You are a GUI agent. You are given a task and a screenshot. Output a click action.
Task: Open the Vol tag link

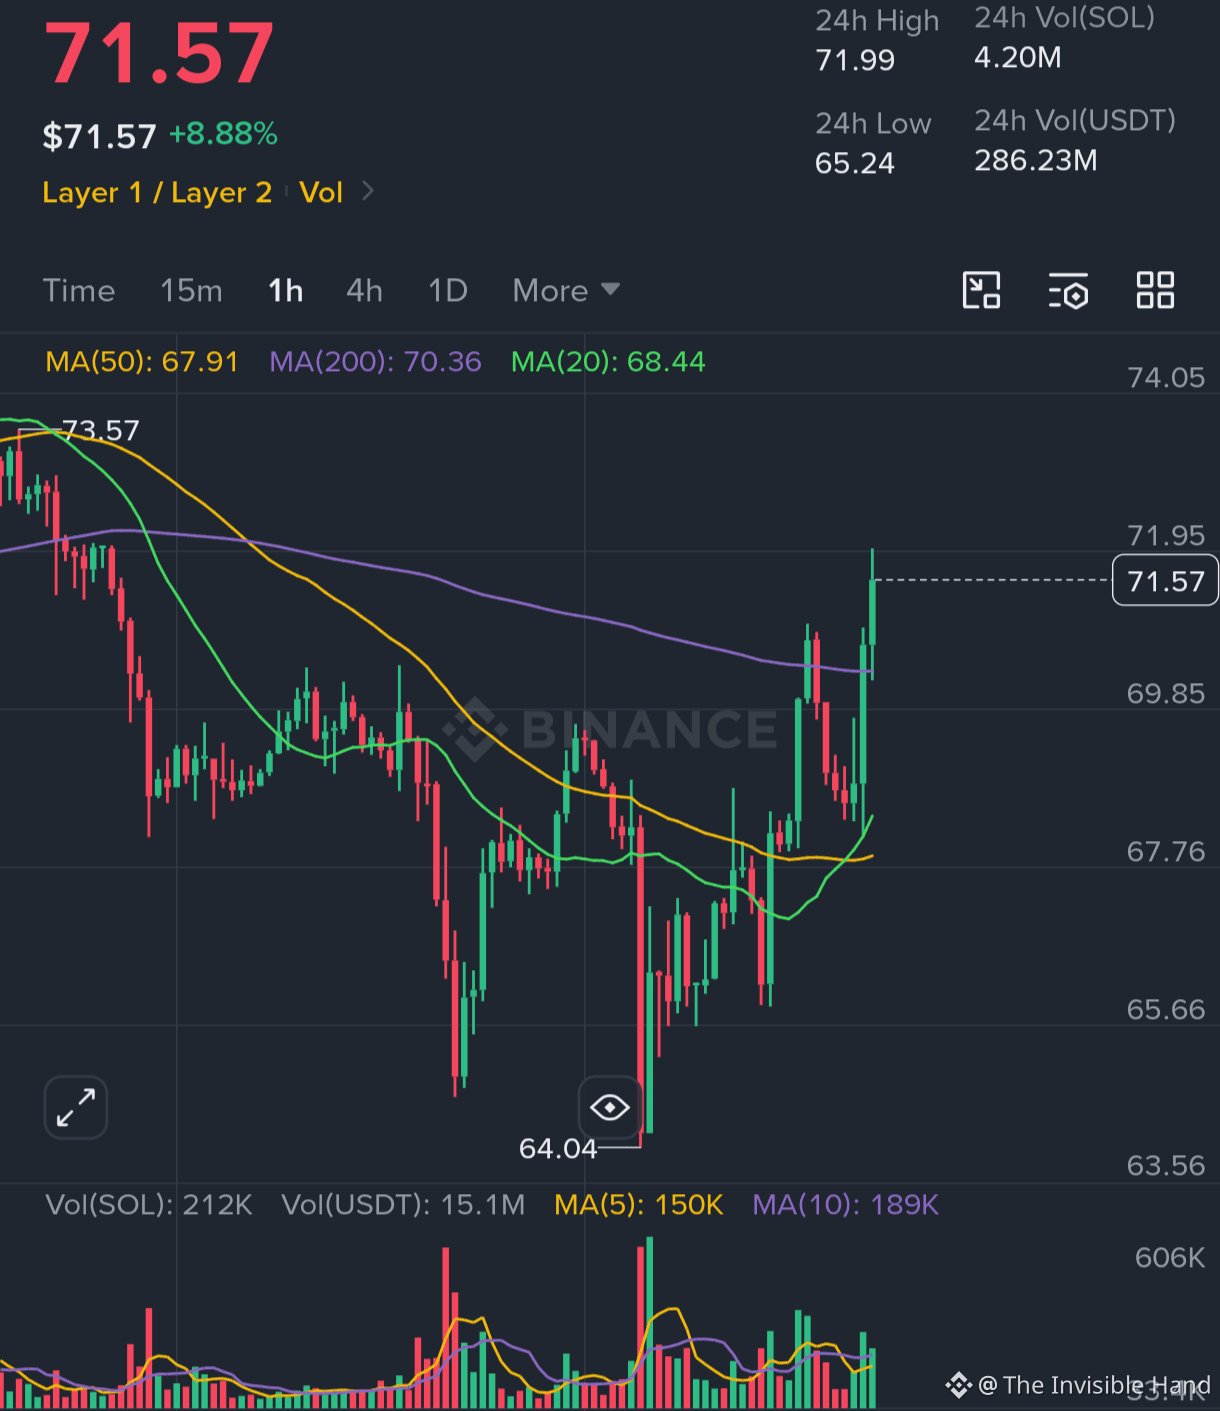tap(321, 192)
